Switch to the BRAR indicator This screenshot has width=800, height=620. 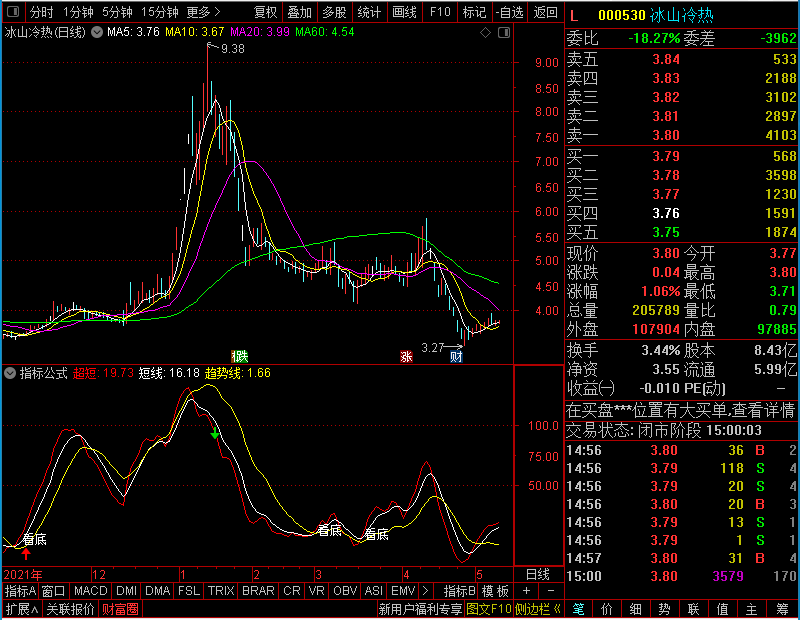pos(258,591)
